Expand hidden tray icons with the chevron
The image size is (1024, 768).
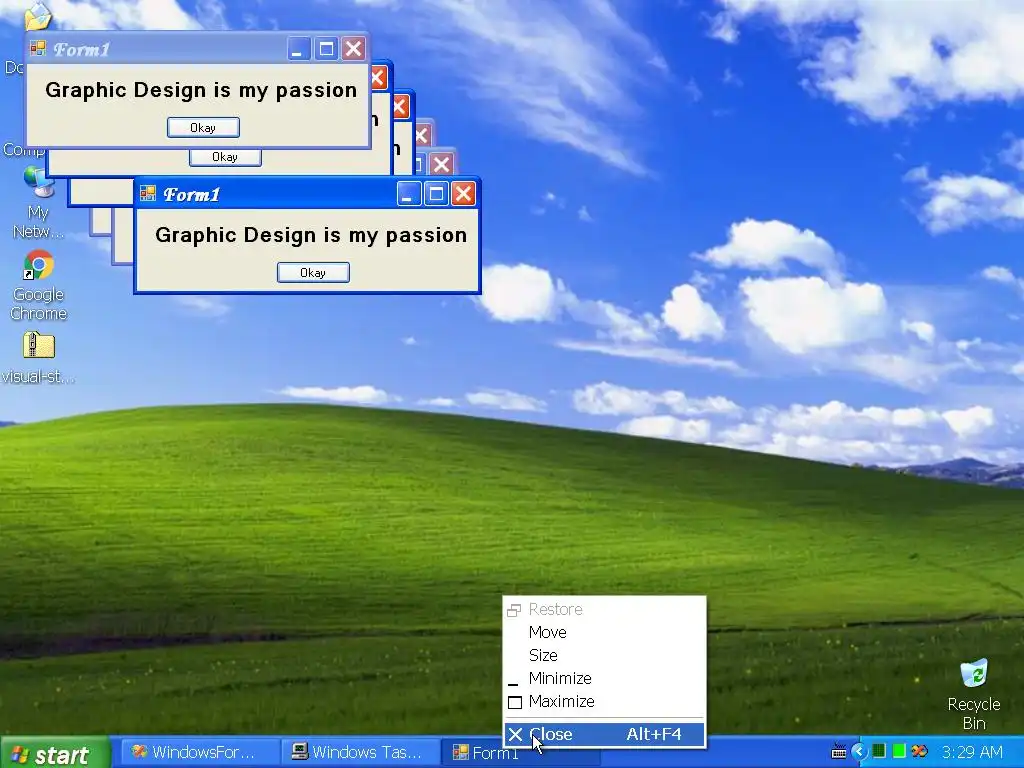[x=859, y=752]
